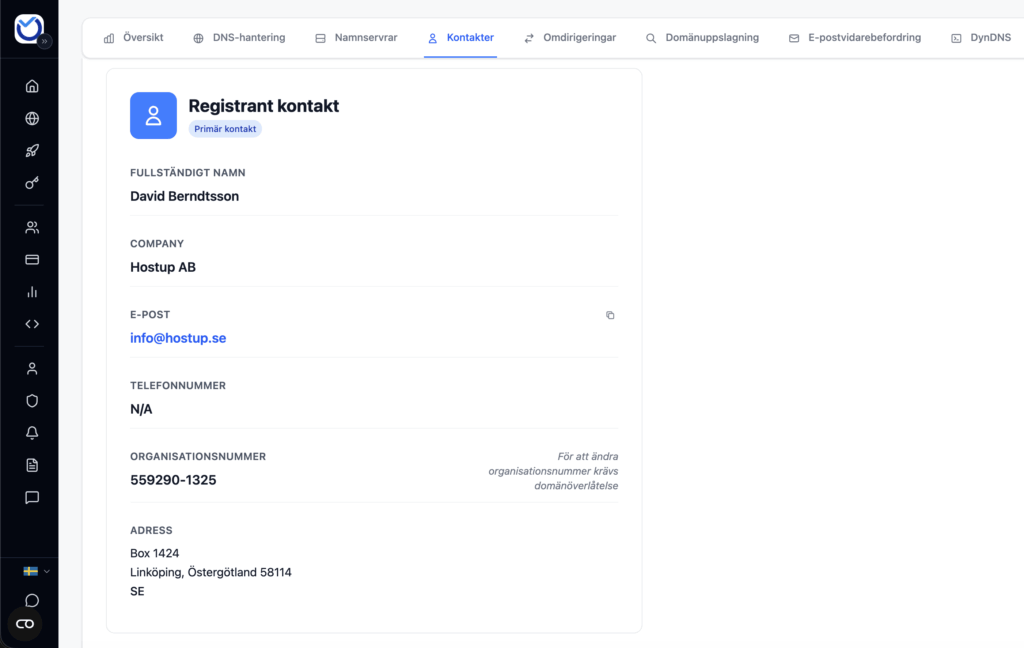Click the bar chart statistics icon
Image resolution: width=1024 pixels, height=648 pixels.
click(x=32, y=292)
